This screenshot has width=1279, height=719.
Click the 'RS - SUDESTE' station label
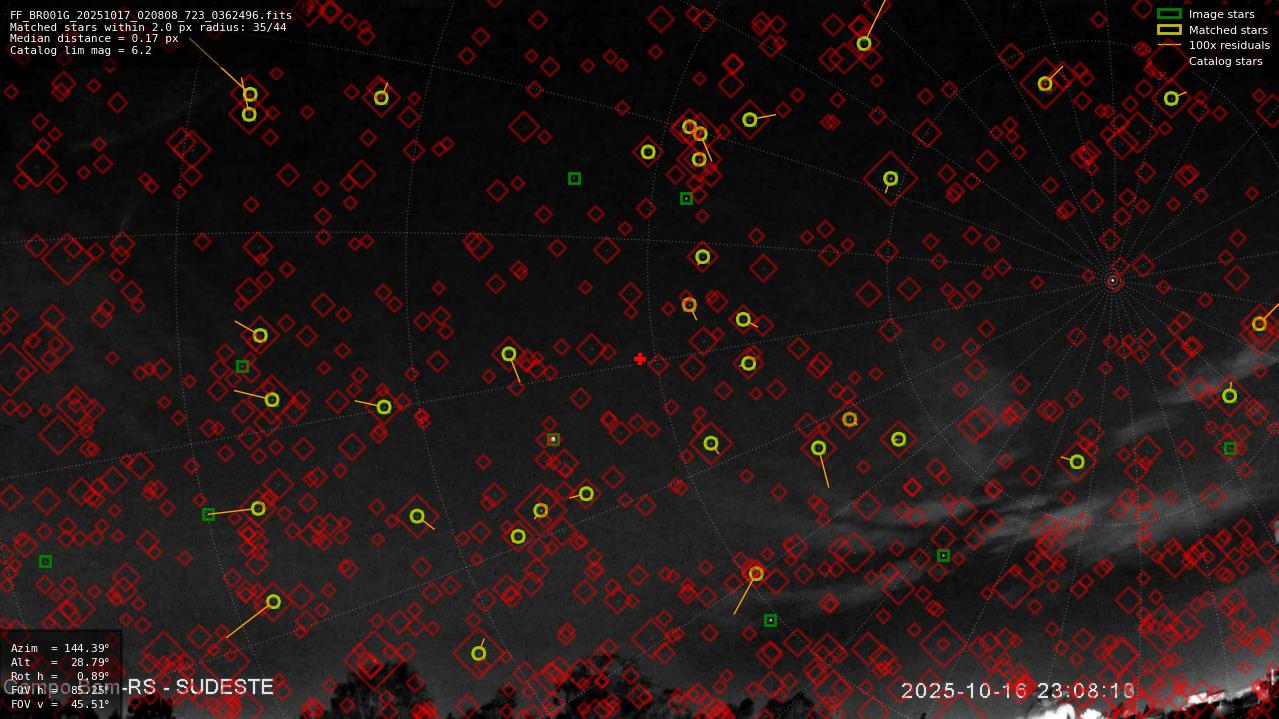pos(200,687)
